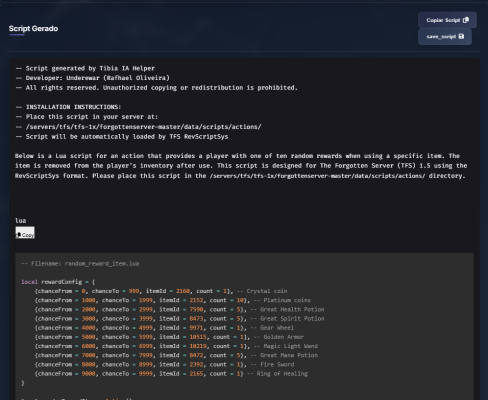Click the 'local rewardConfig = {' line
Viewport: 488px width, 400px height.
58,282
